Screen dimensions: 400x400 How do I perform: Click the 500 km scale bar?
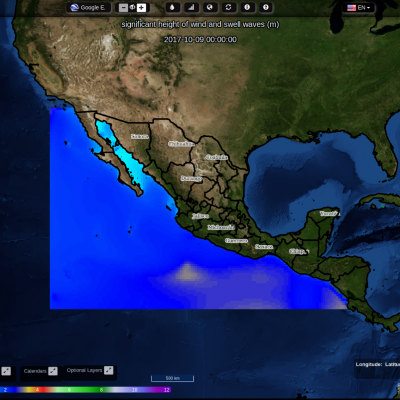tap(172, 378)
